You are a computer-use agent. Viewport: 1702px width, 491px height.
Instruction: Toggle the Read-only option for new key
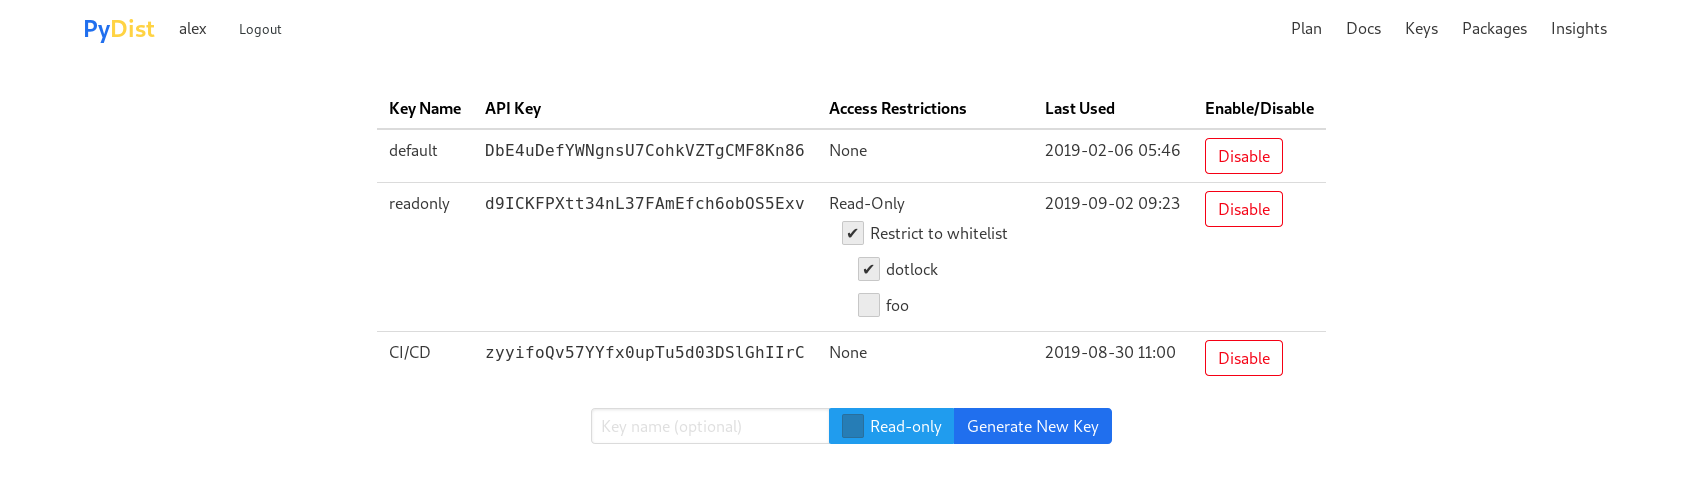[853, 427]
